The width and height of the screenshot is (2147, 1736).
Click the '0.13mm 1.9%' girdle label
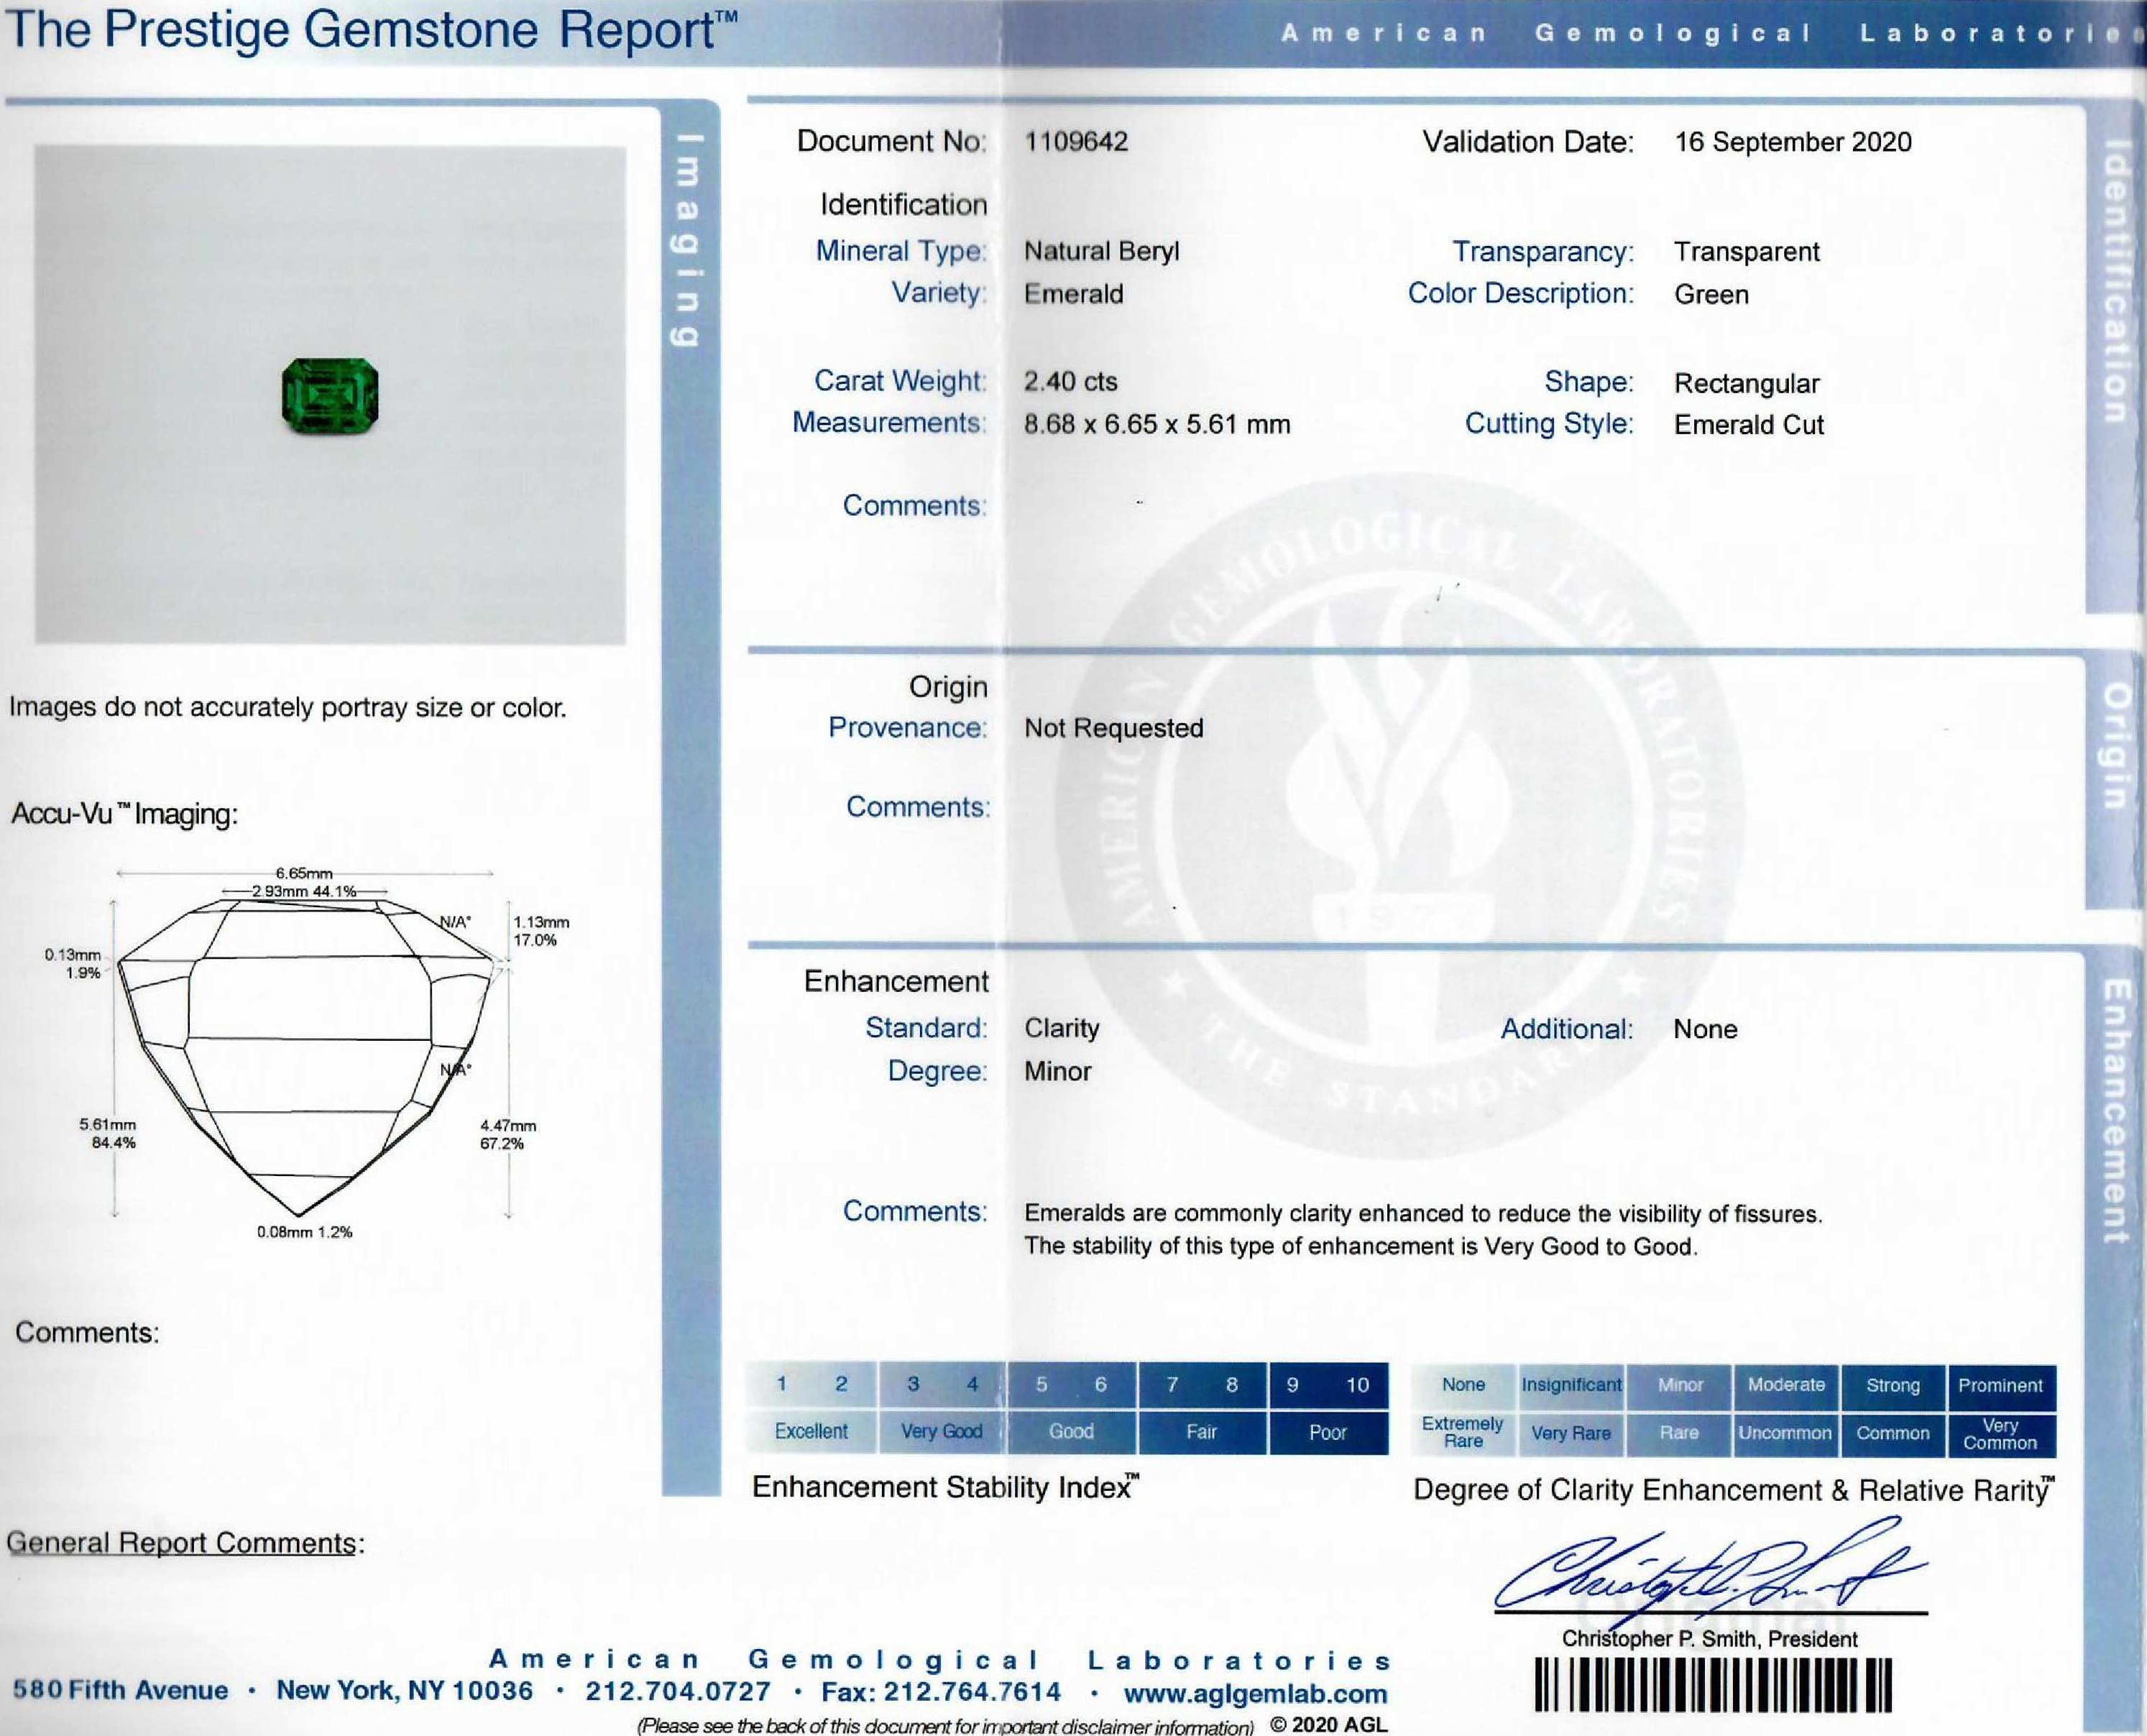(x=73, y=963)
